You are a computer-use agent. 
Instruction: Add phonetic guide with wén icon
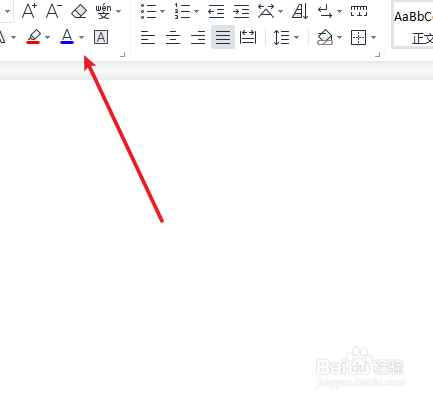pyautogui.click(x=103, y=11)
